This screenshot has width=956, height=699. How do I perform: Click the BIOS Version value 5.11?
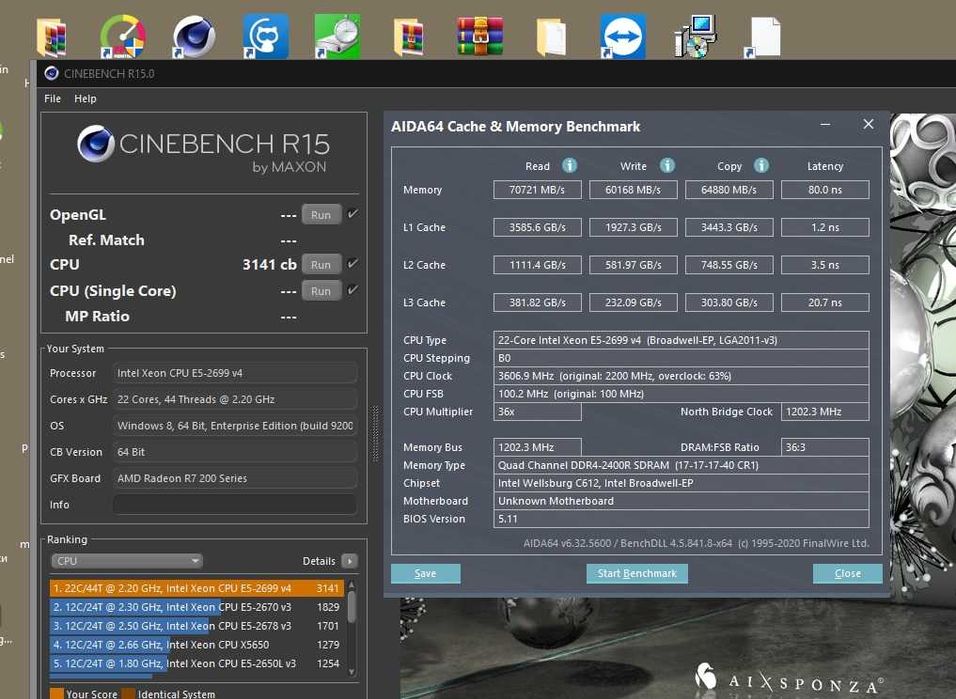pos(681,519)
